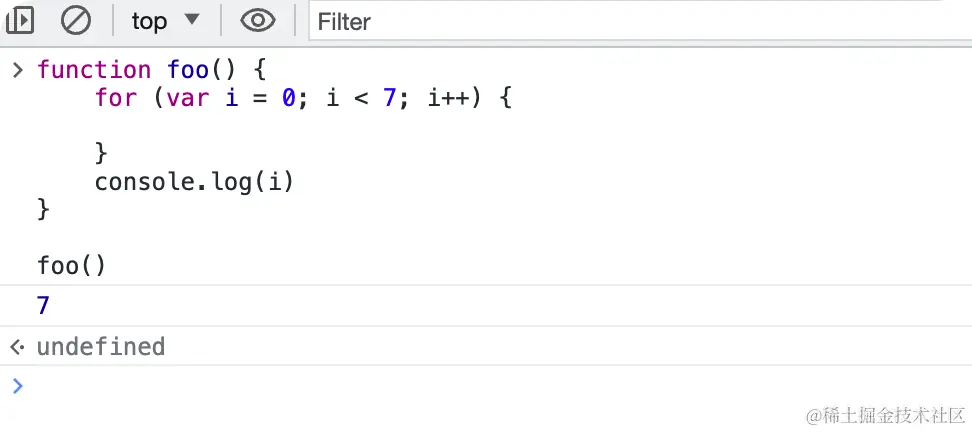Select the foo() call line

72,266
